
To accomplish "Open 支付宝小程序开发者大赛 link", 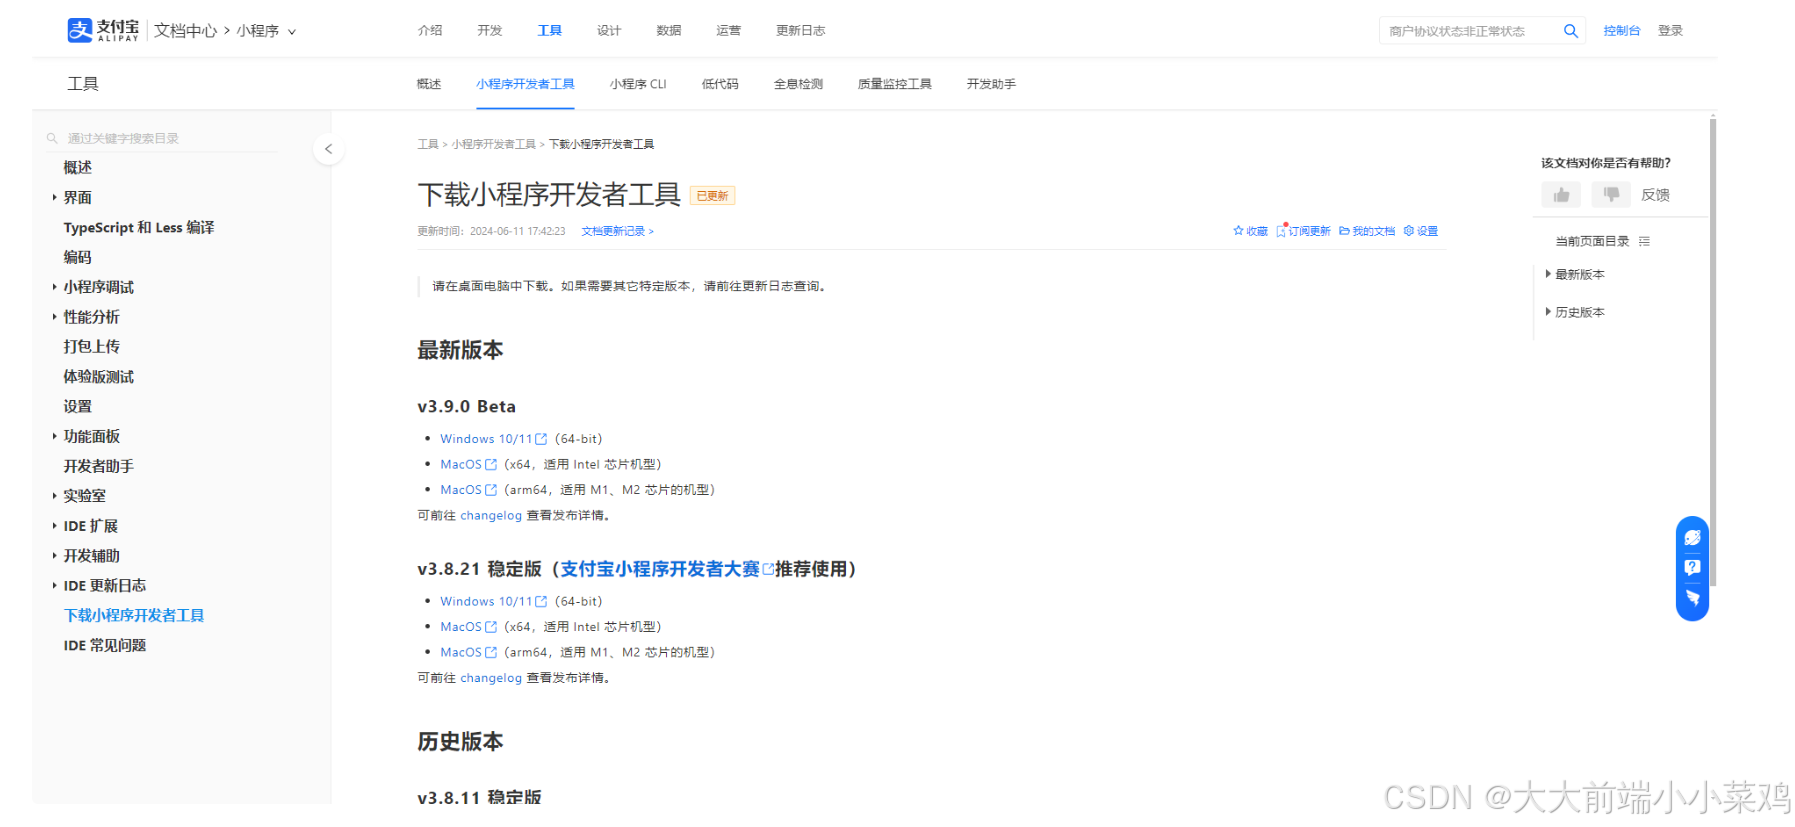I will 660,569.
